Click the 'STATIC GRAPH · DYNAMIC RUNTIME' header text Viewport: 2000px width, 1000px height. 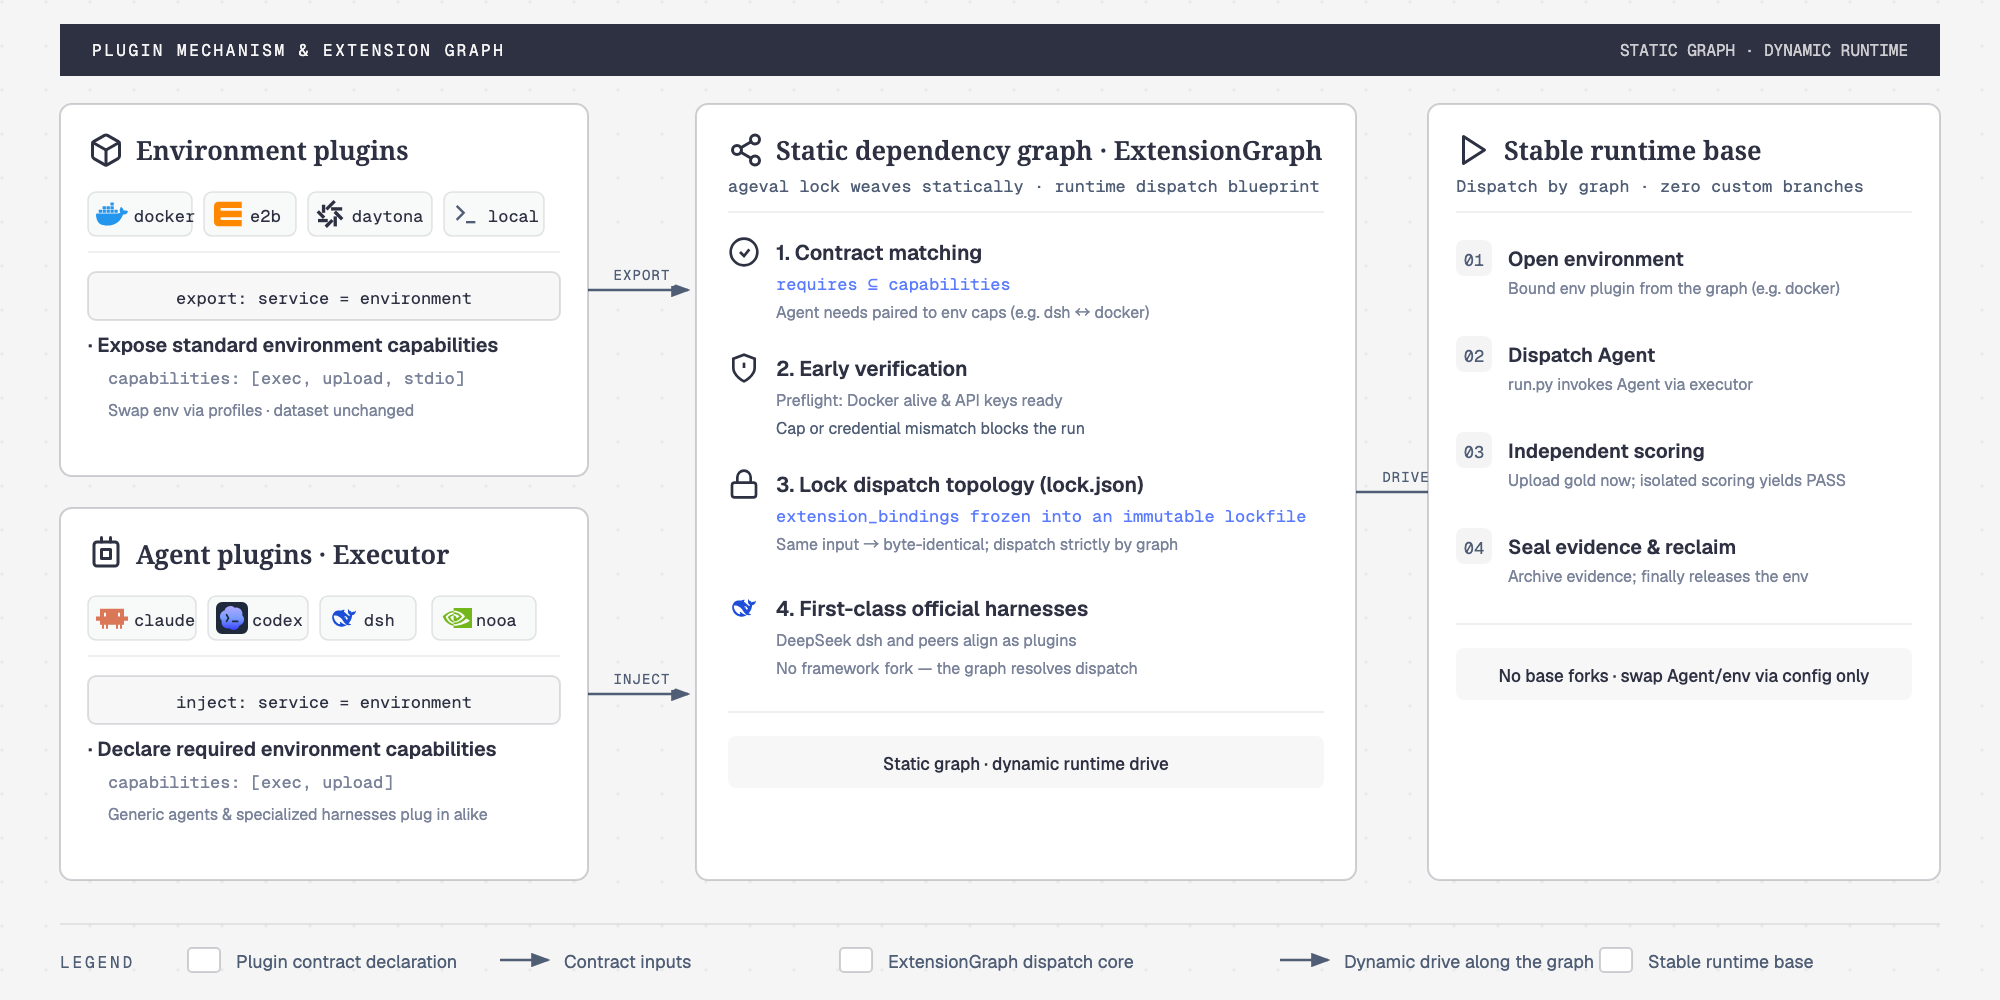click(x=1764, y=50)
